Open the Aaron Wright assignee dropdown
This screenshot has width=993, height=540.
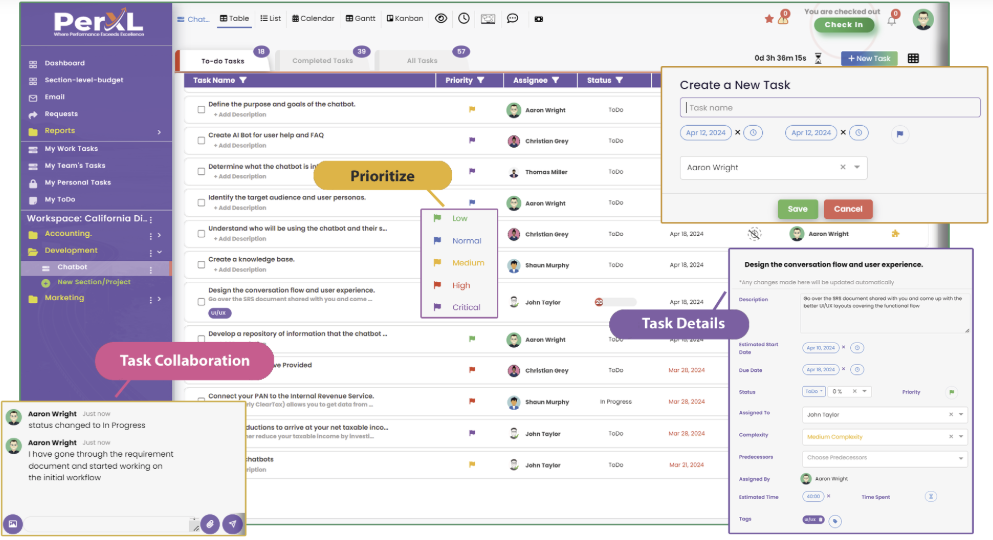pyautogui.click(x=859, y=168)
